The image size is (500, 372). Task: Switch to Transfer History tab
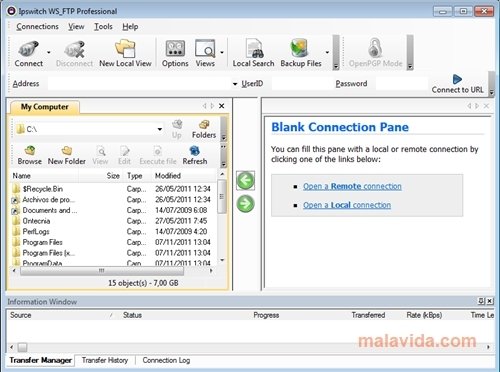[105, 360]
